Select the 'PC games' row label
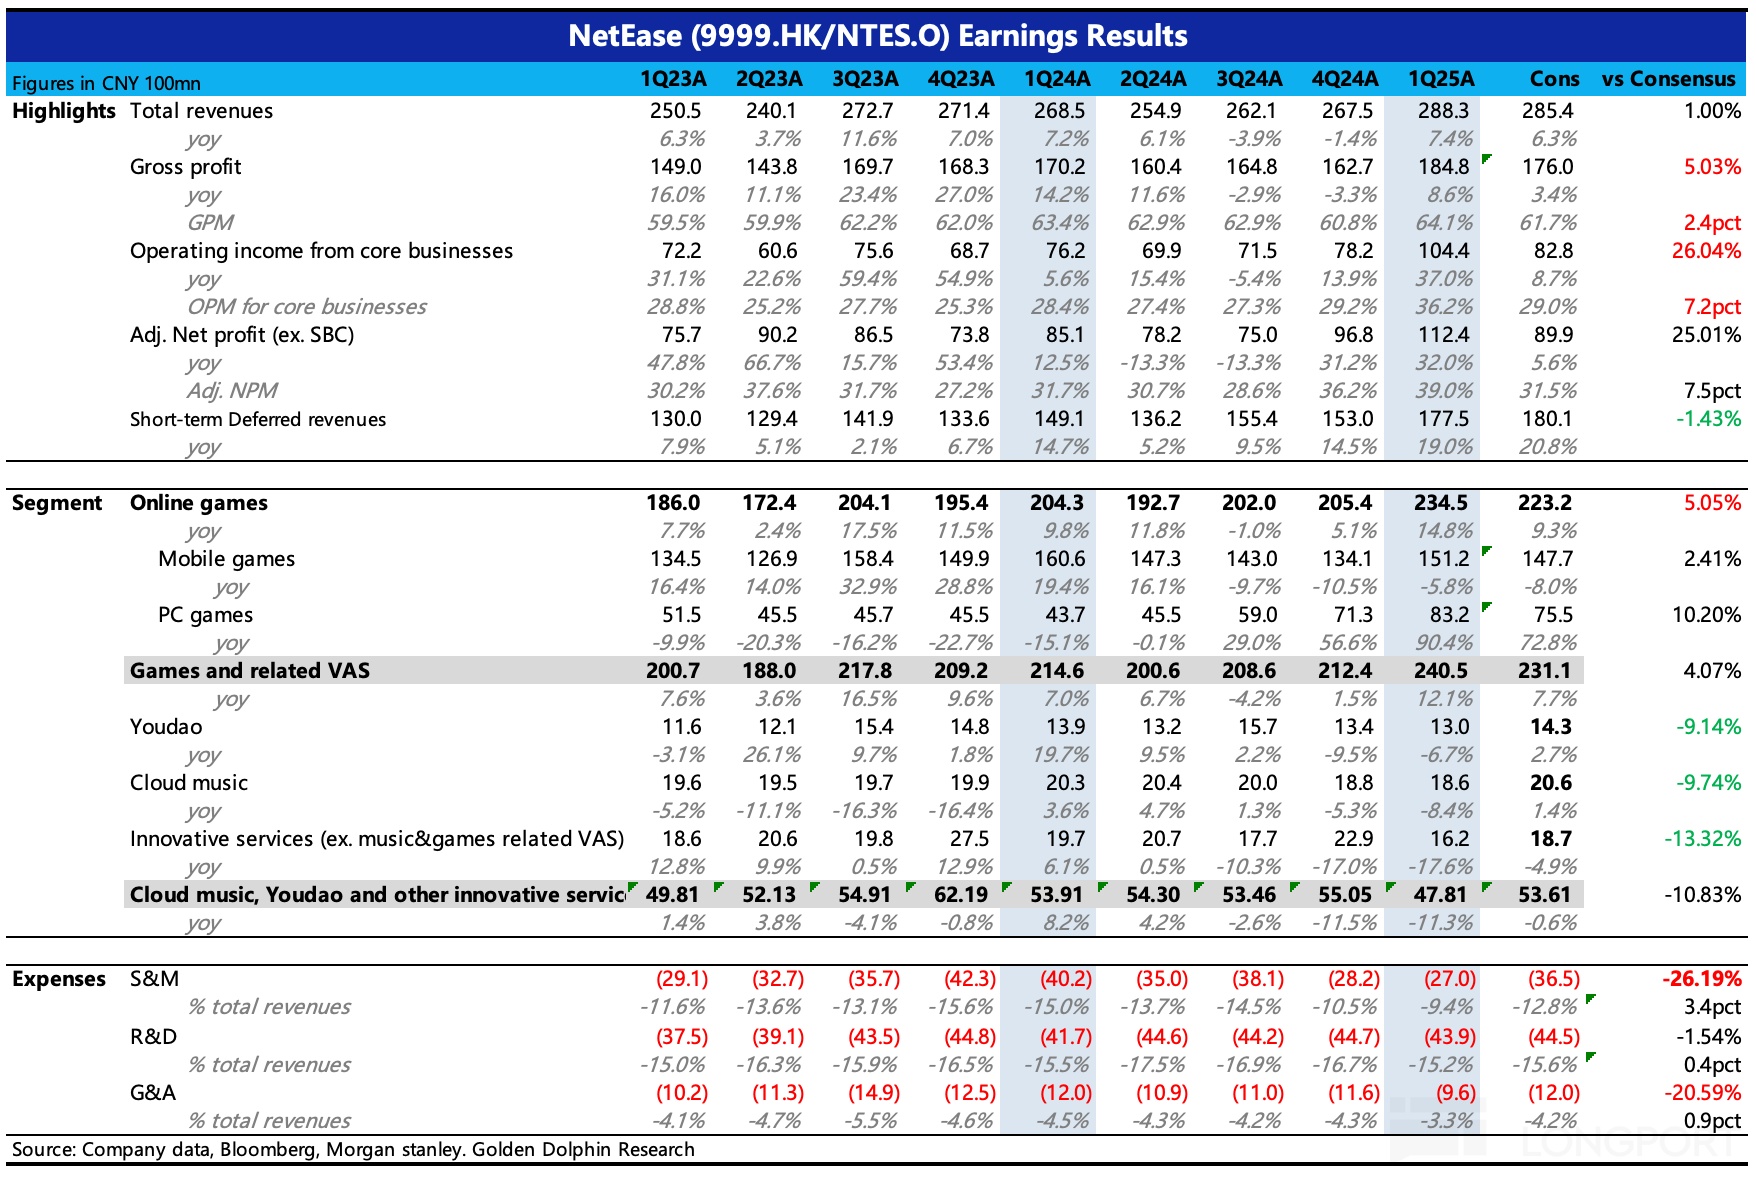This screenshot has width=1756, height=1180. pyautogui.click(x=205, y=615)
